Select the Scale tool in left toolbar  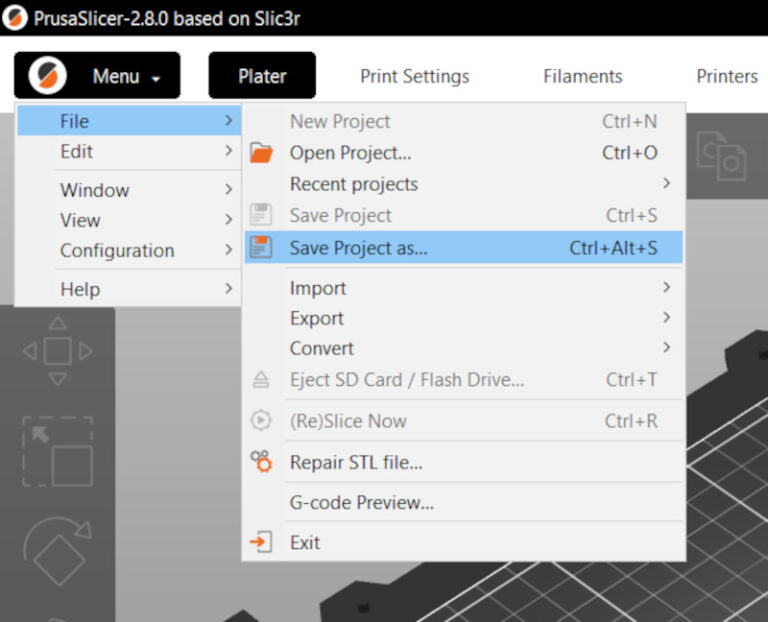point(57,452)
